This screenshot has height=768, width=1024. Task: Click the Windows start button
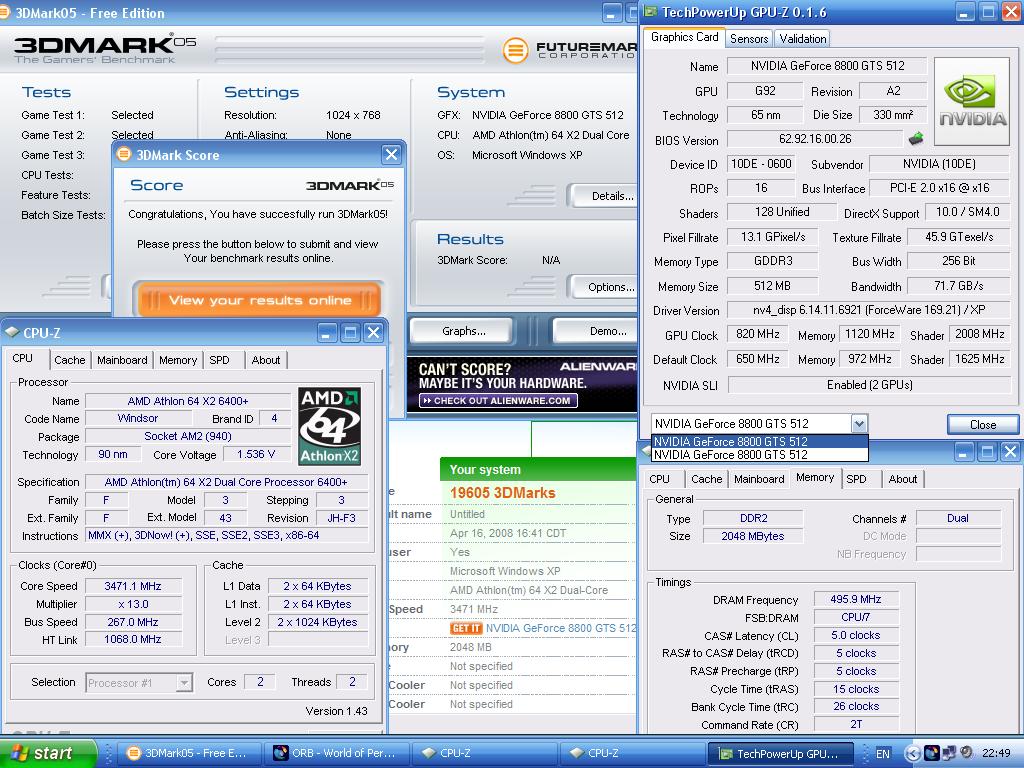coord(48,753)
